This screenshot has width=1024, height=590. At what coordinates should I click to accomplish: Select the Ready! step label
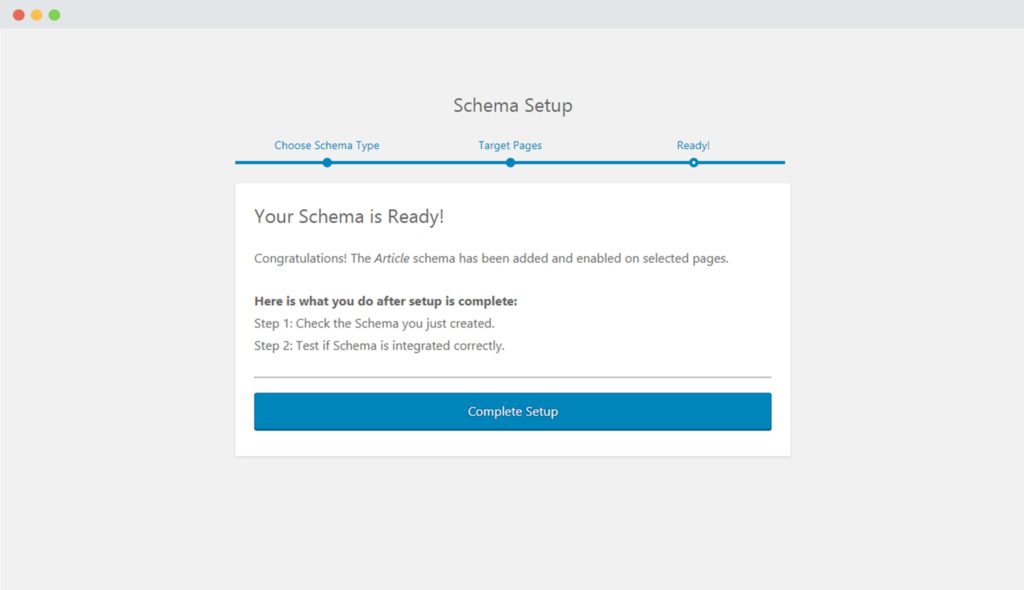(693, 145)
